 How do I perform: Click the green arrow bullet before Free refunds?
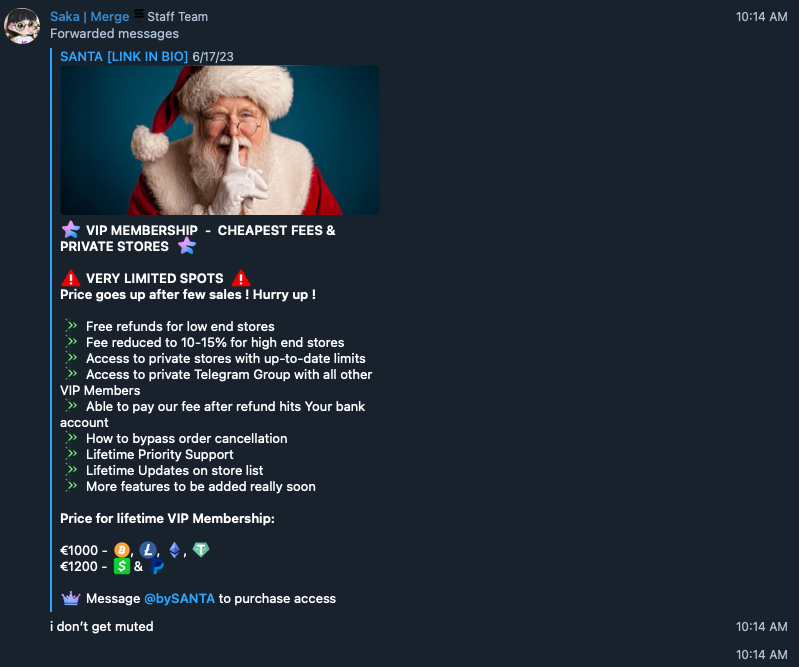72,326
